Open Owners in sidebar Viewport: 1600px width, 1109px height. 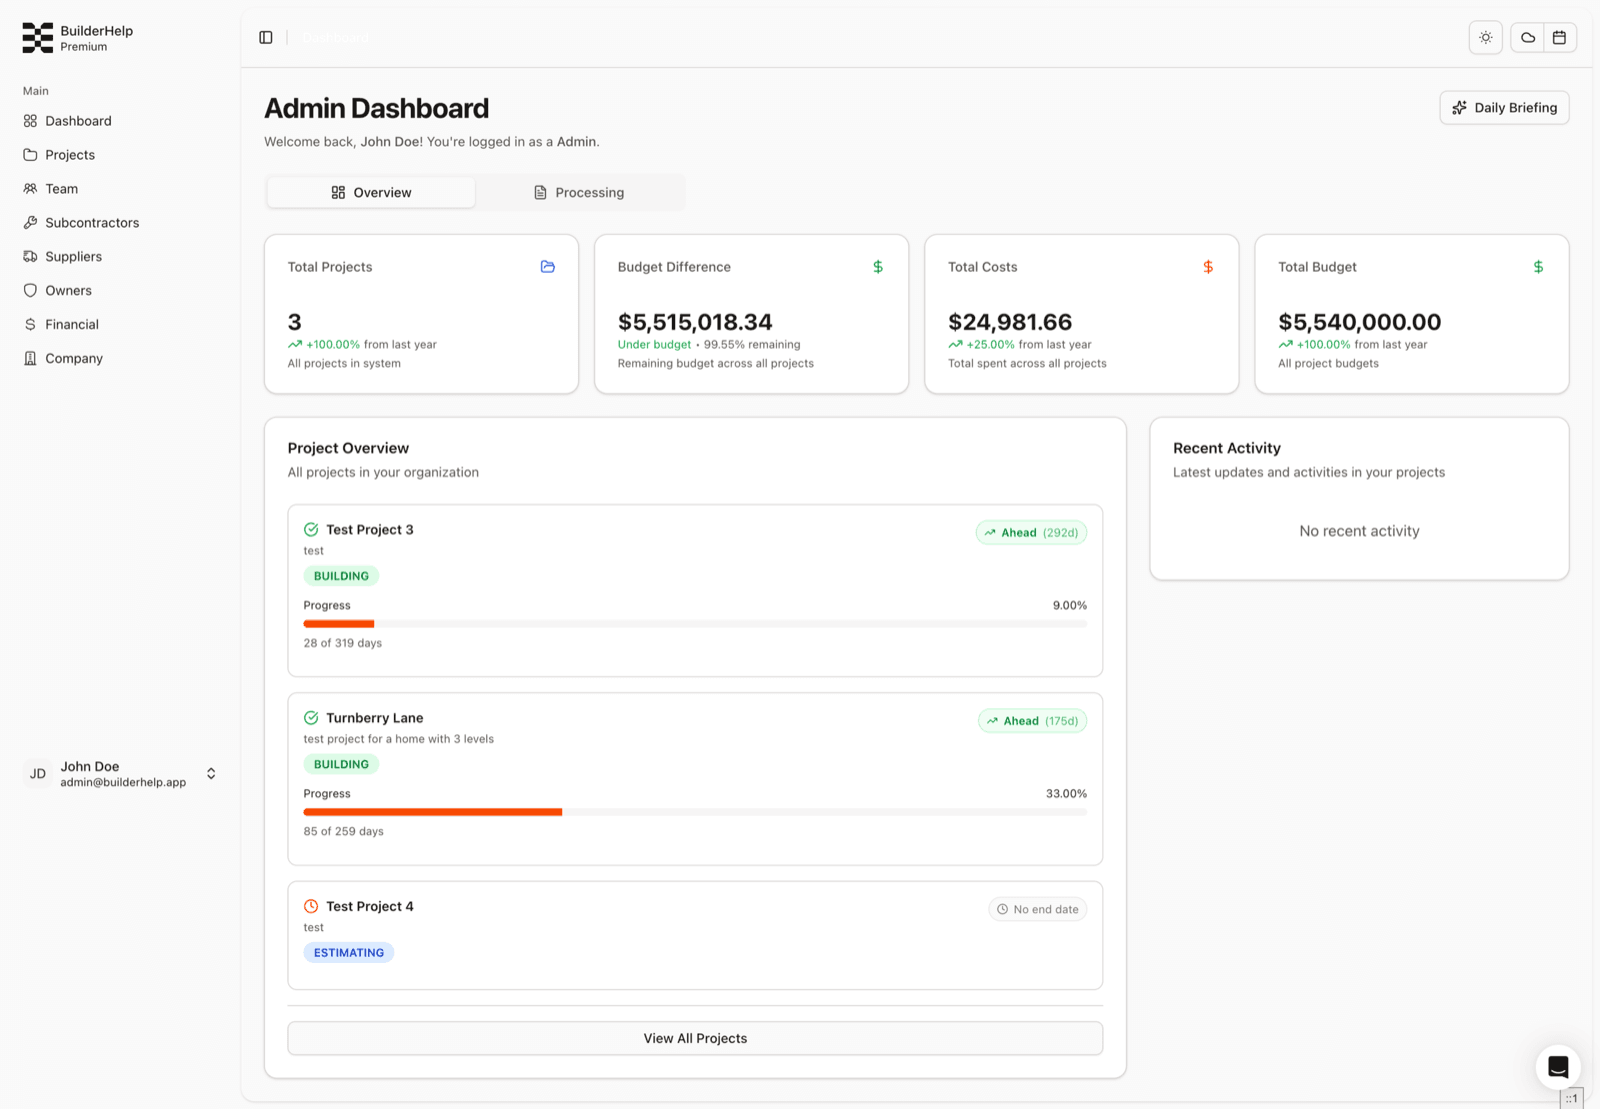(x=68, y=291)
